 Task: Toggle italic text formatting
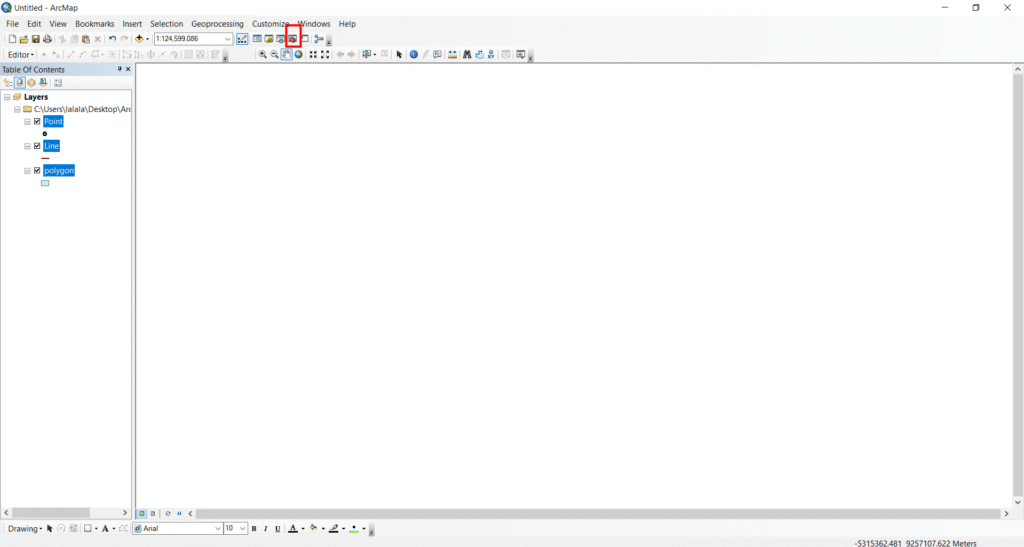266,529
